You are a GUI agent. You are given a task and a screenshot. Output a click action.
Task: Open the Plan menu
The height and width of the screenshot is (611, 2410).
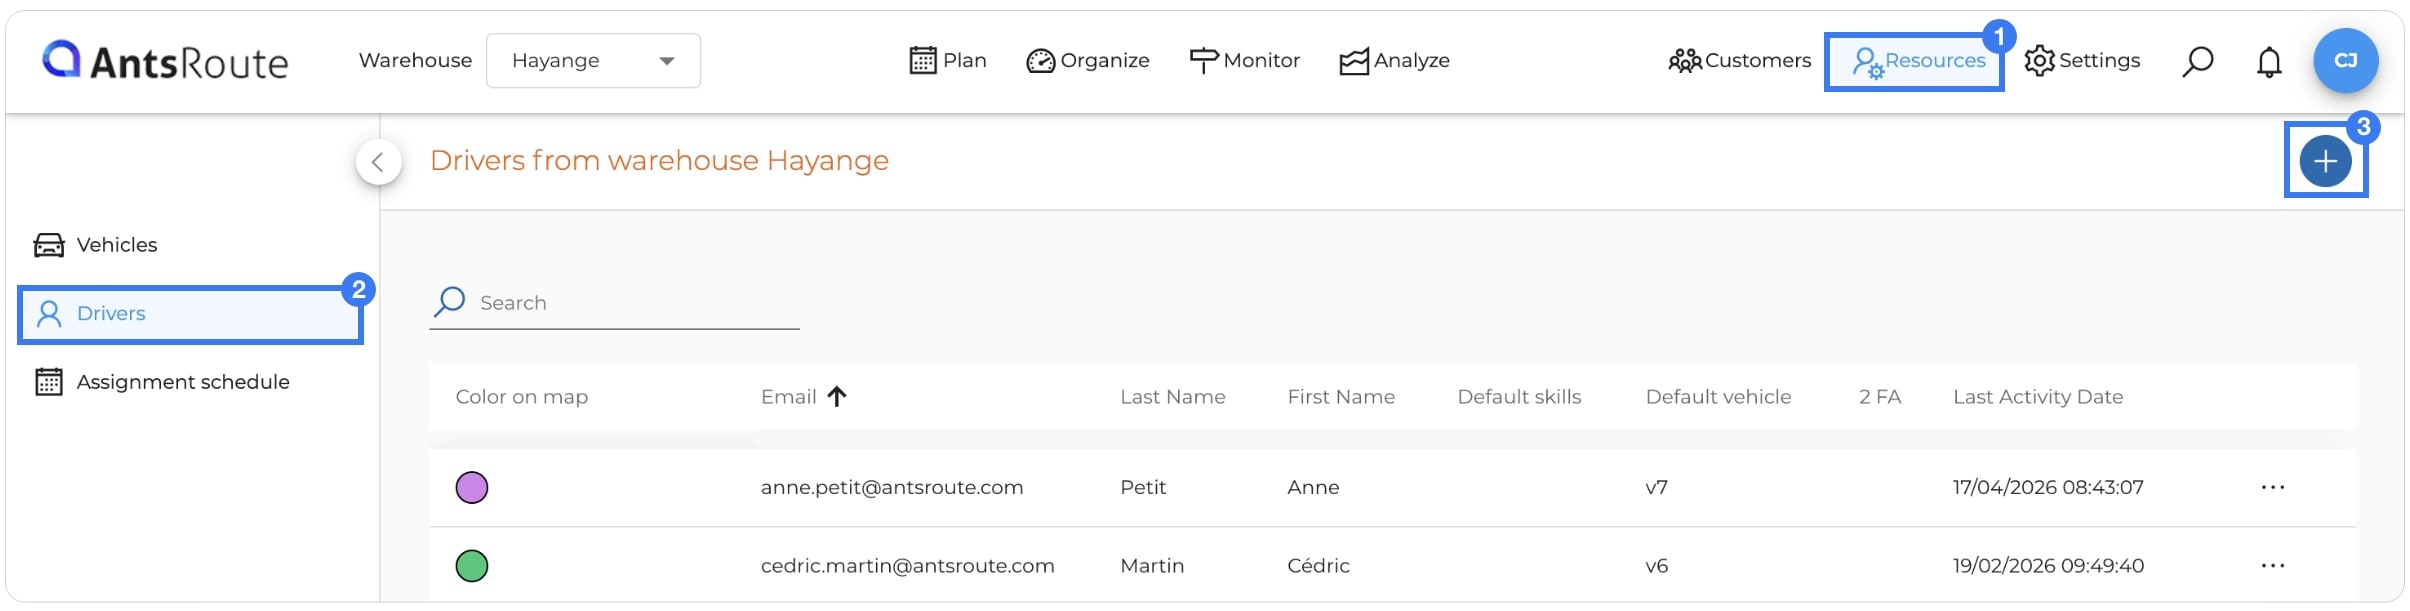(x=948, y=61)
